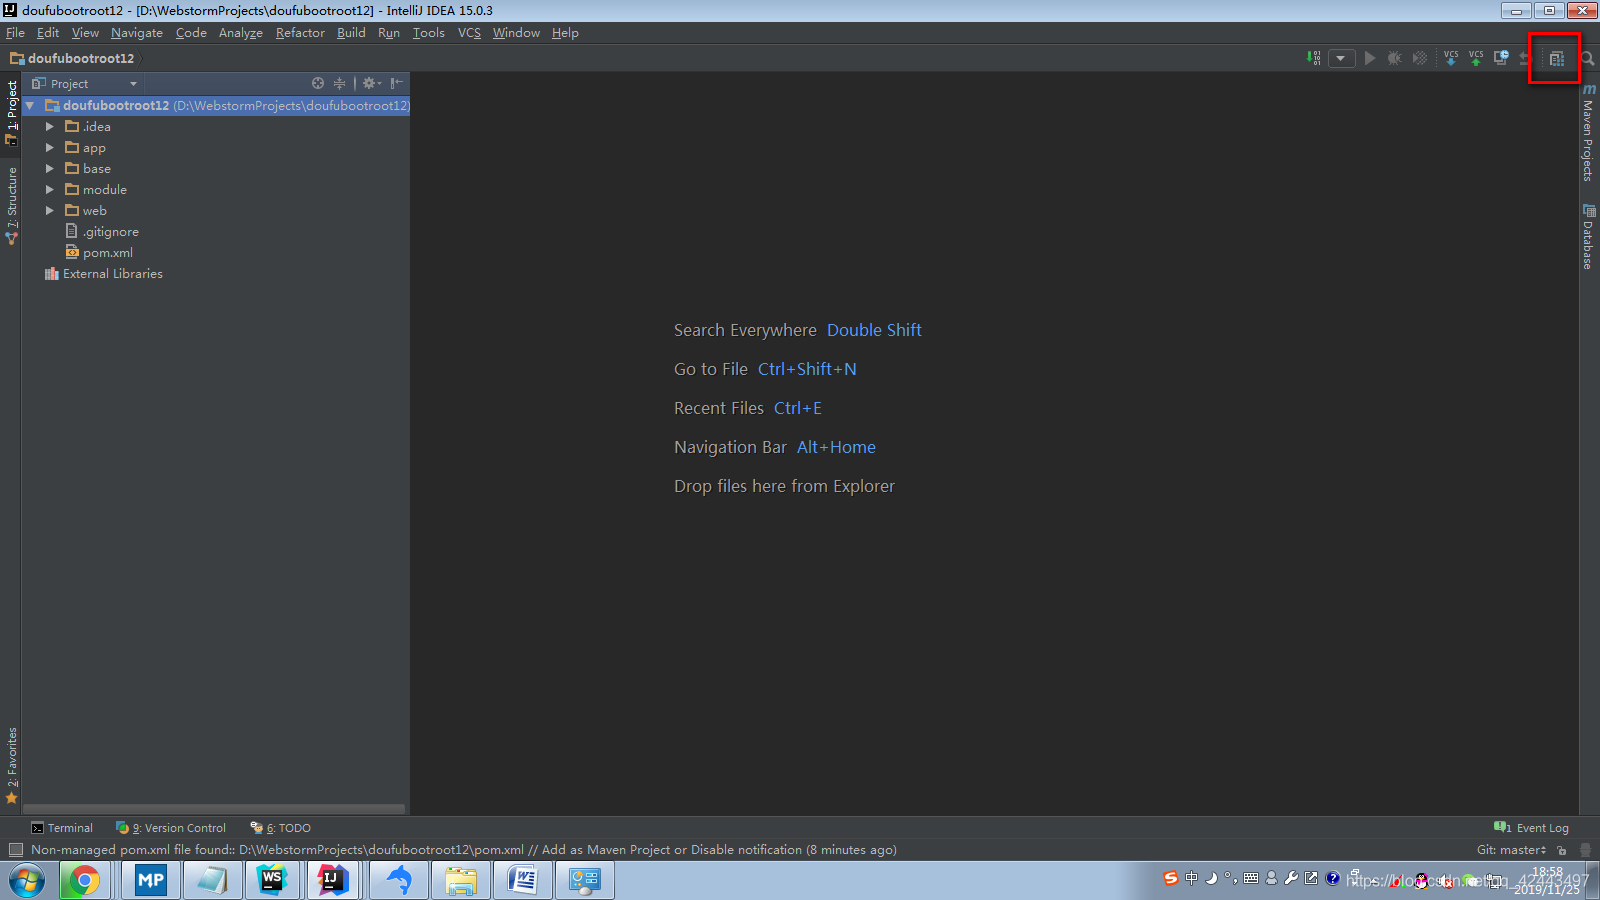This screenshot has width=1600, height=900.
Task: Open the MP application taskbar icon
Action: point(150,881)
